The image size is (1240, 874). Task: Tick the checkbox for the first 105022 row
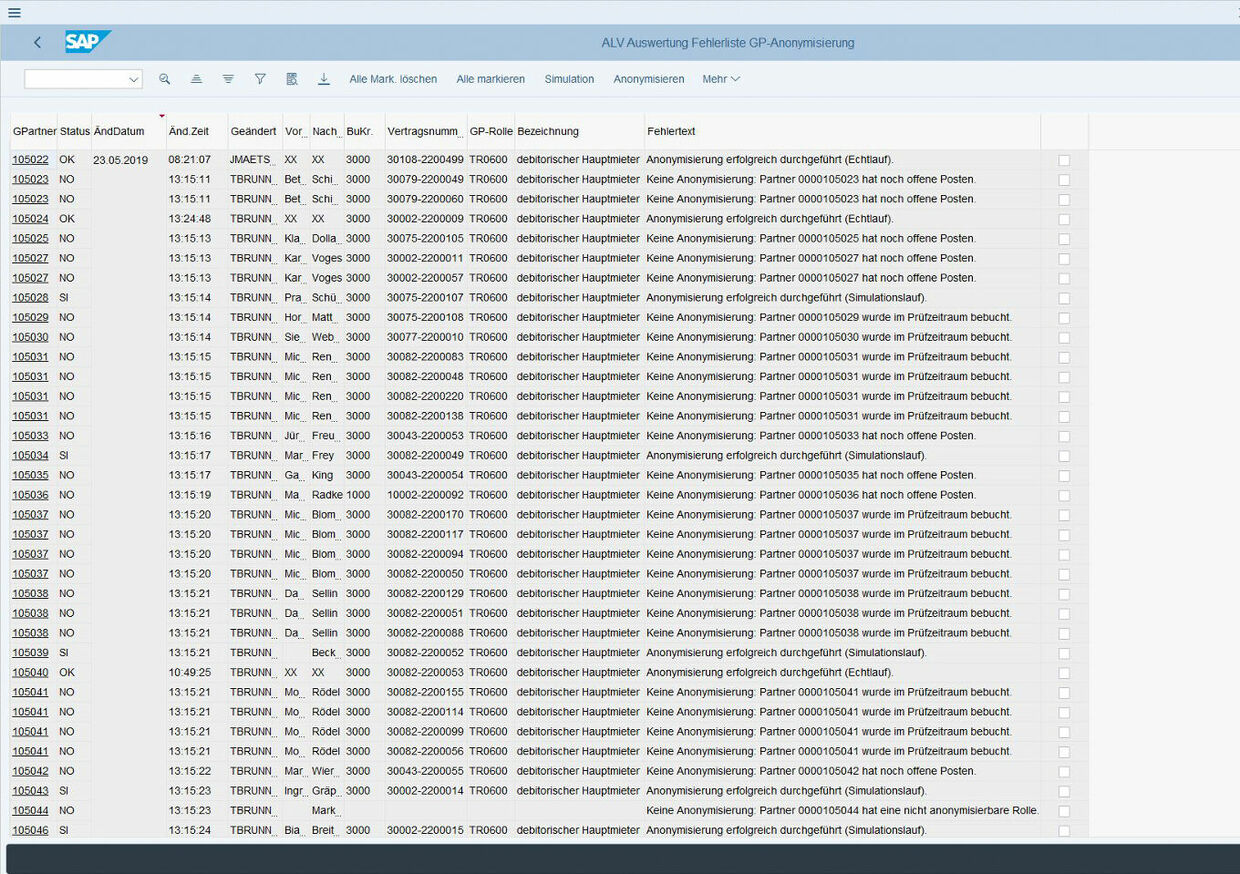point(1064,160)
